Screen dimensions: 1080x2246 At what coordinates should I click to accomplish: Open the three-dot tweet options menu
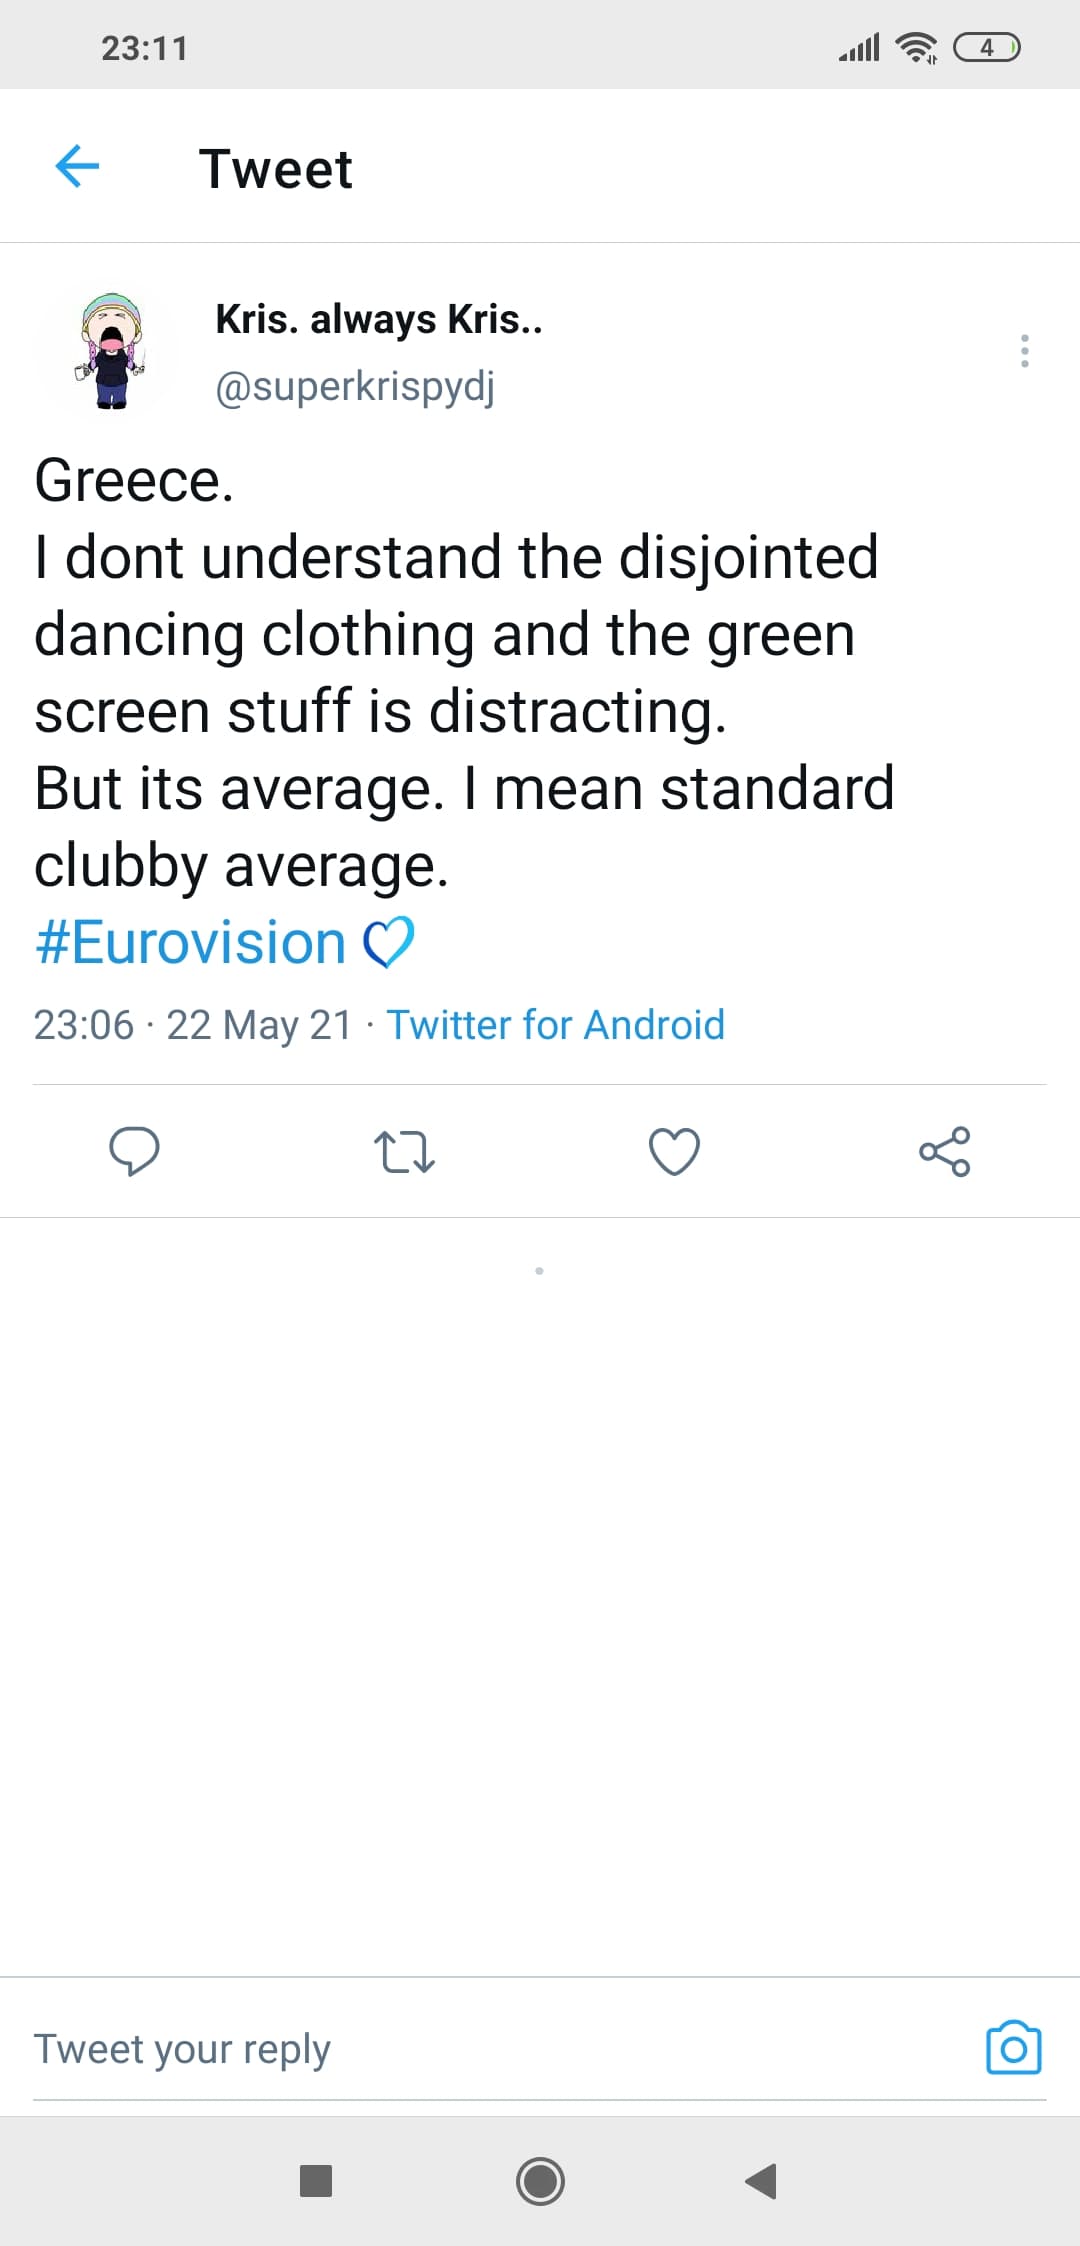[1024, 351]
